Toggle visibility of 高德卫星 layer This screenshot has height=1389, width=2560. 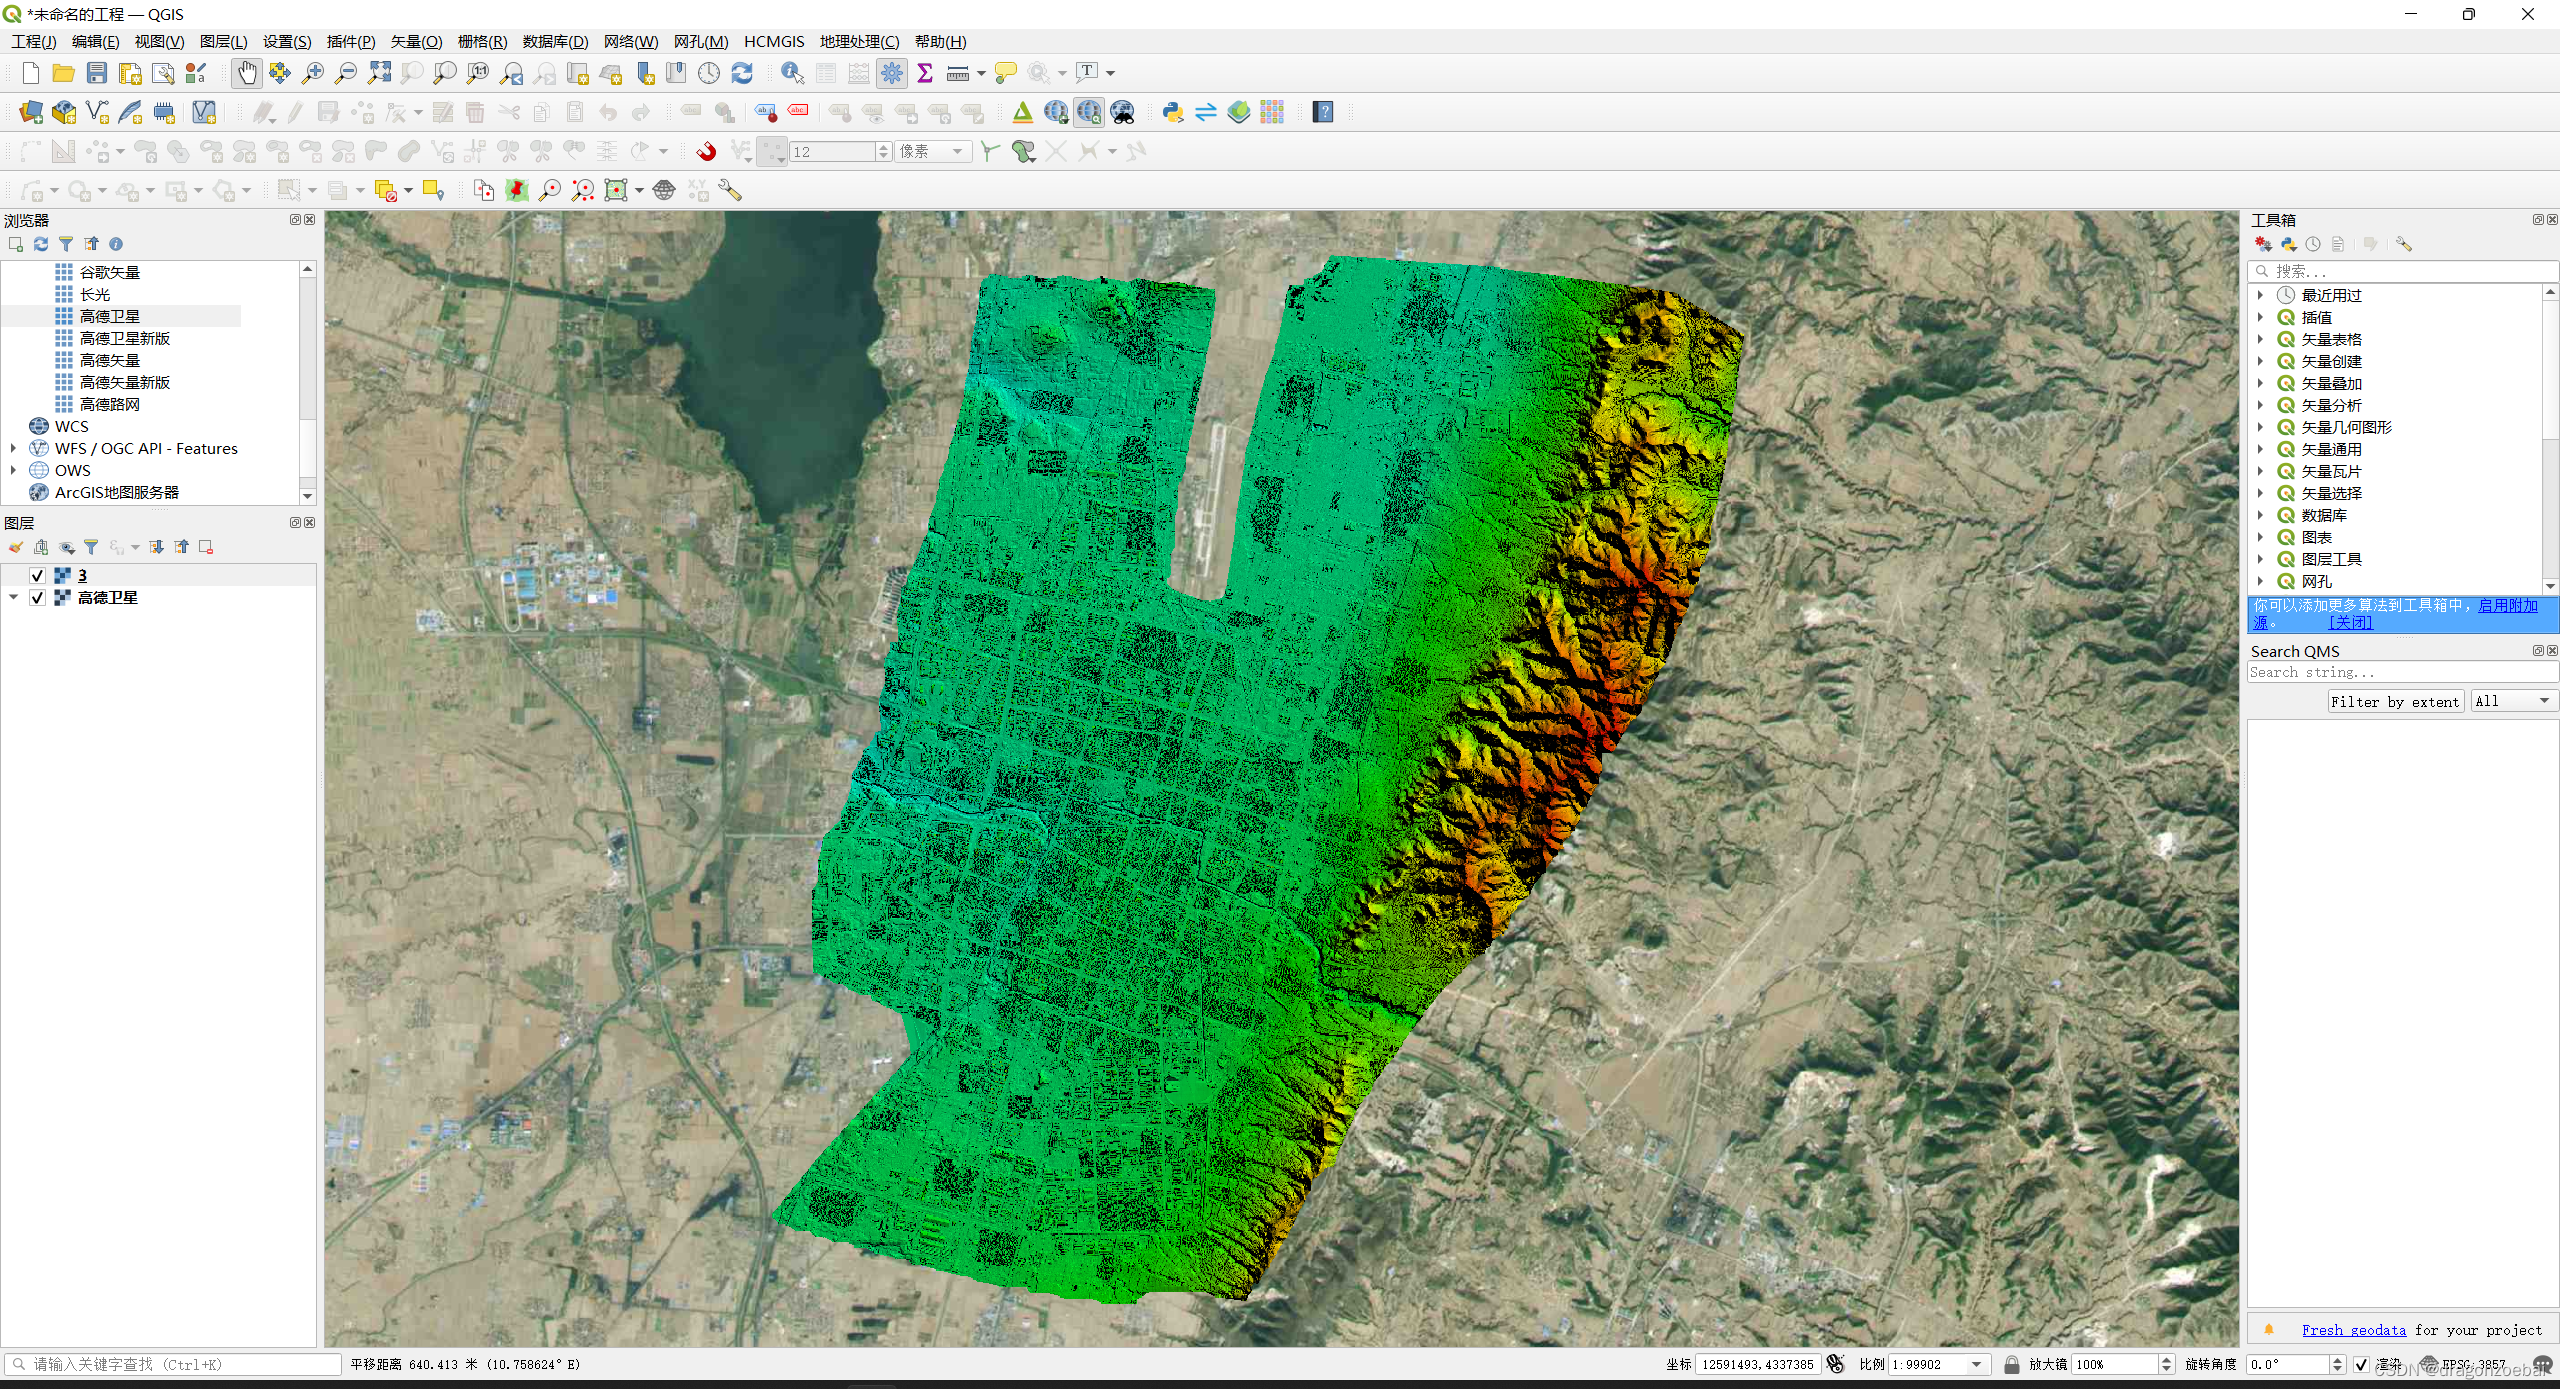(x=37, y=597)
